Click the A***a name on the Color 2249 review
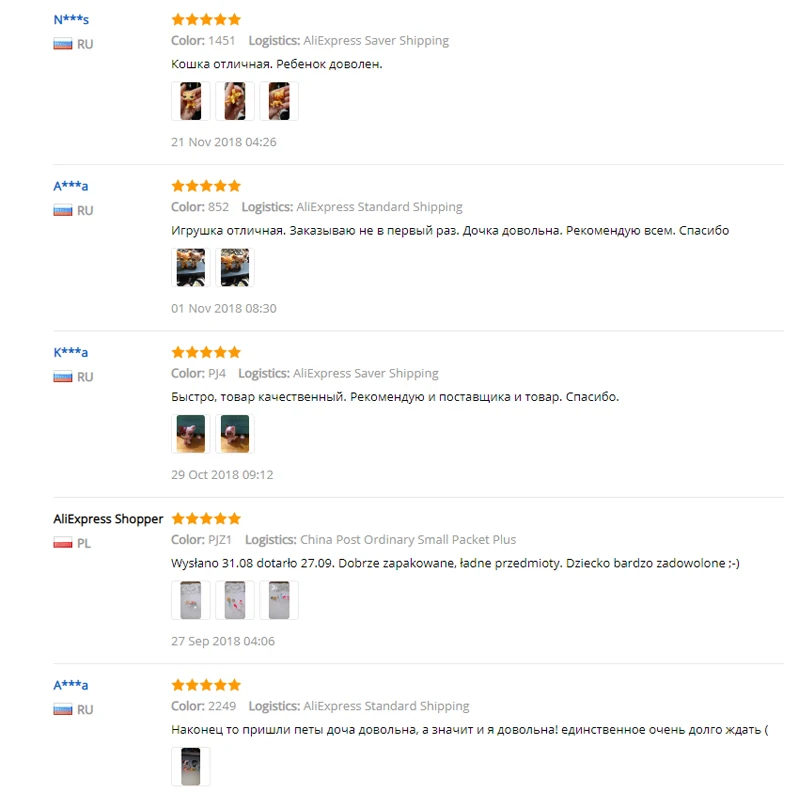The image size is (800, 800). click(x=71, y=686)
